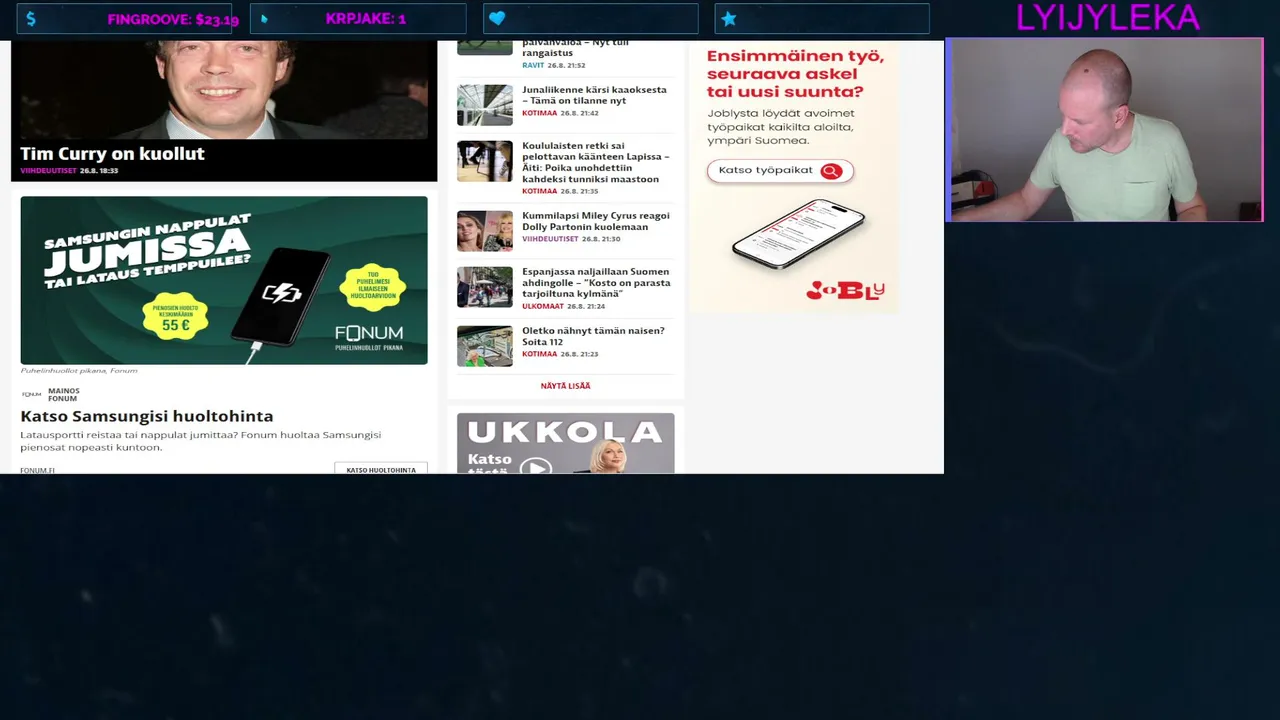The height and width of the screenshot is (720, 1280).
Task: Click the thumbnail of the Miley Cyrus article
Action: (485, 231)
